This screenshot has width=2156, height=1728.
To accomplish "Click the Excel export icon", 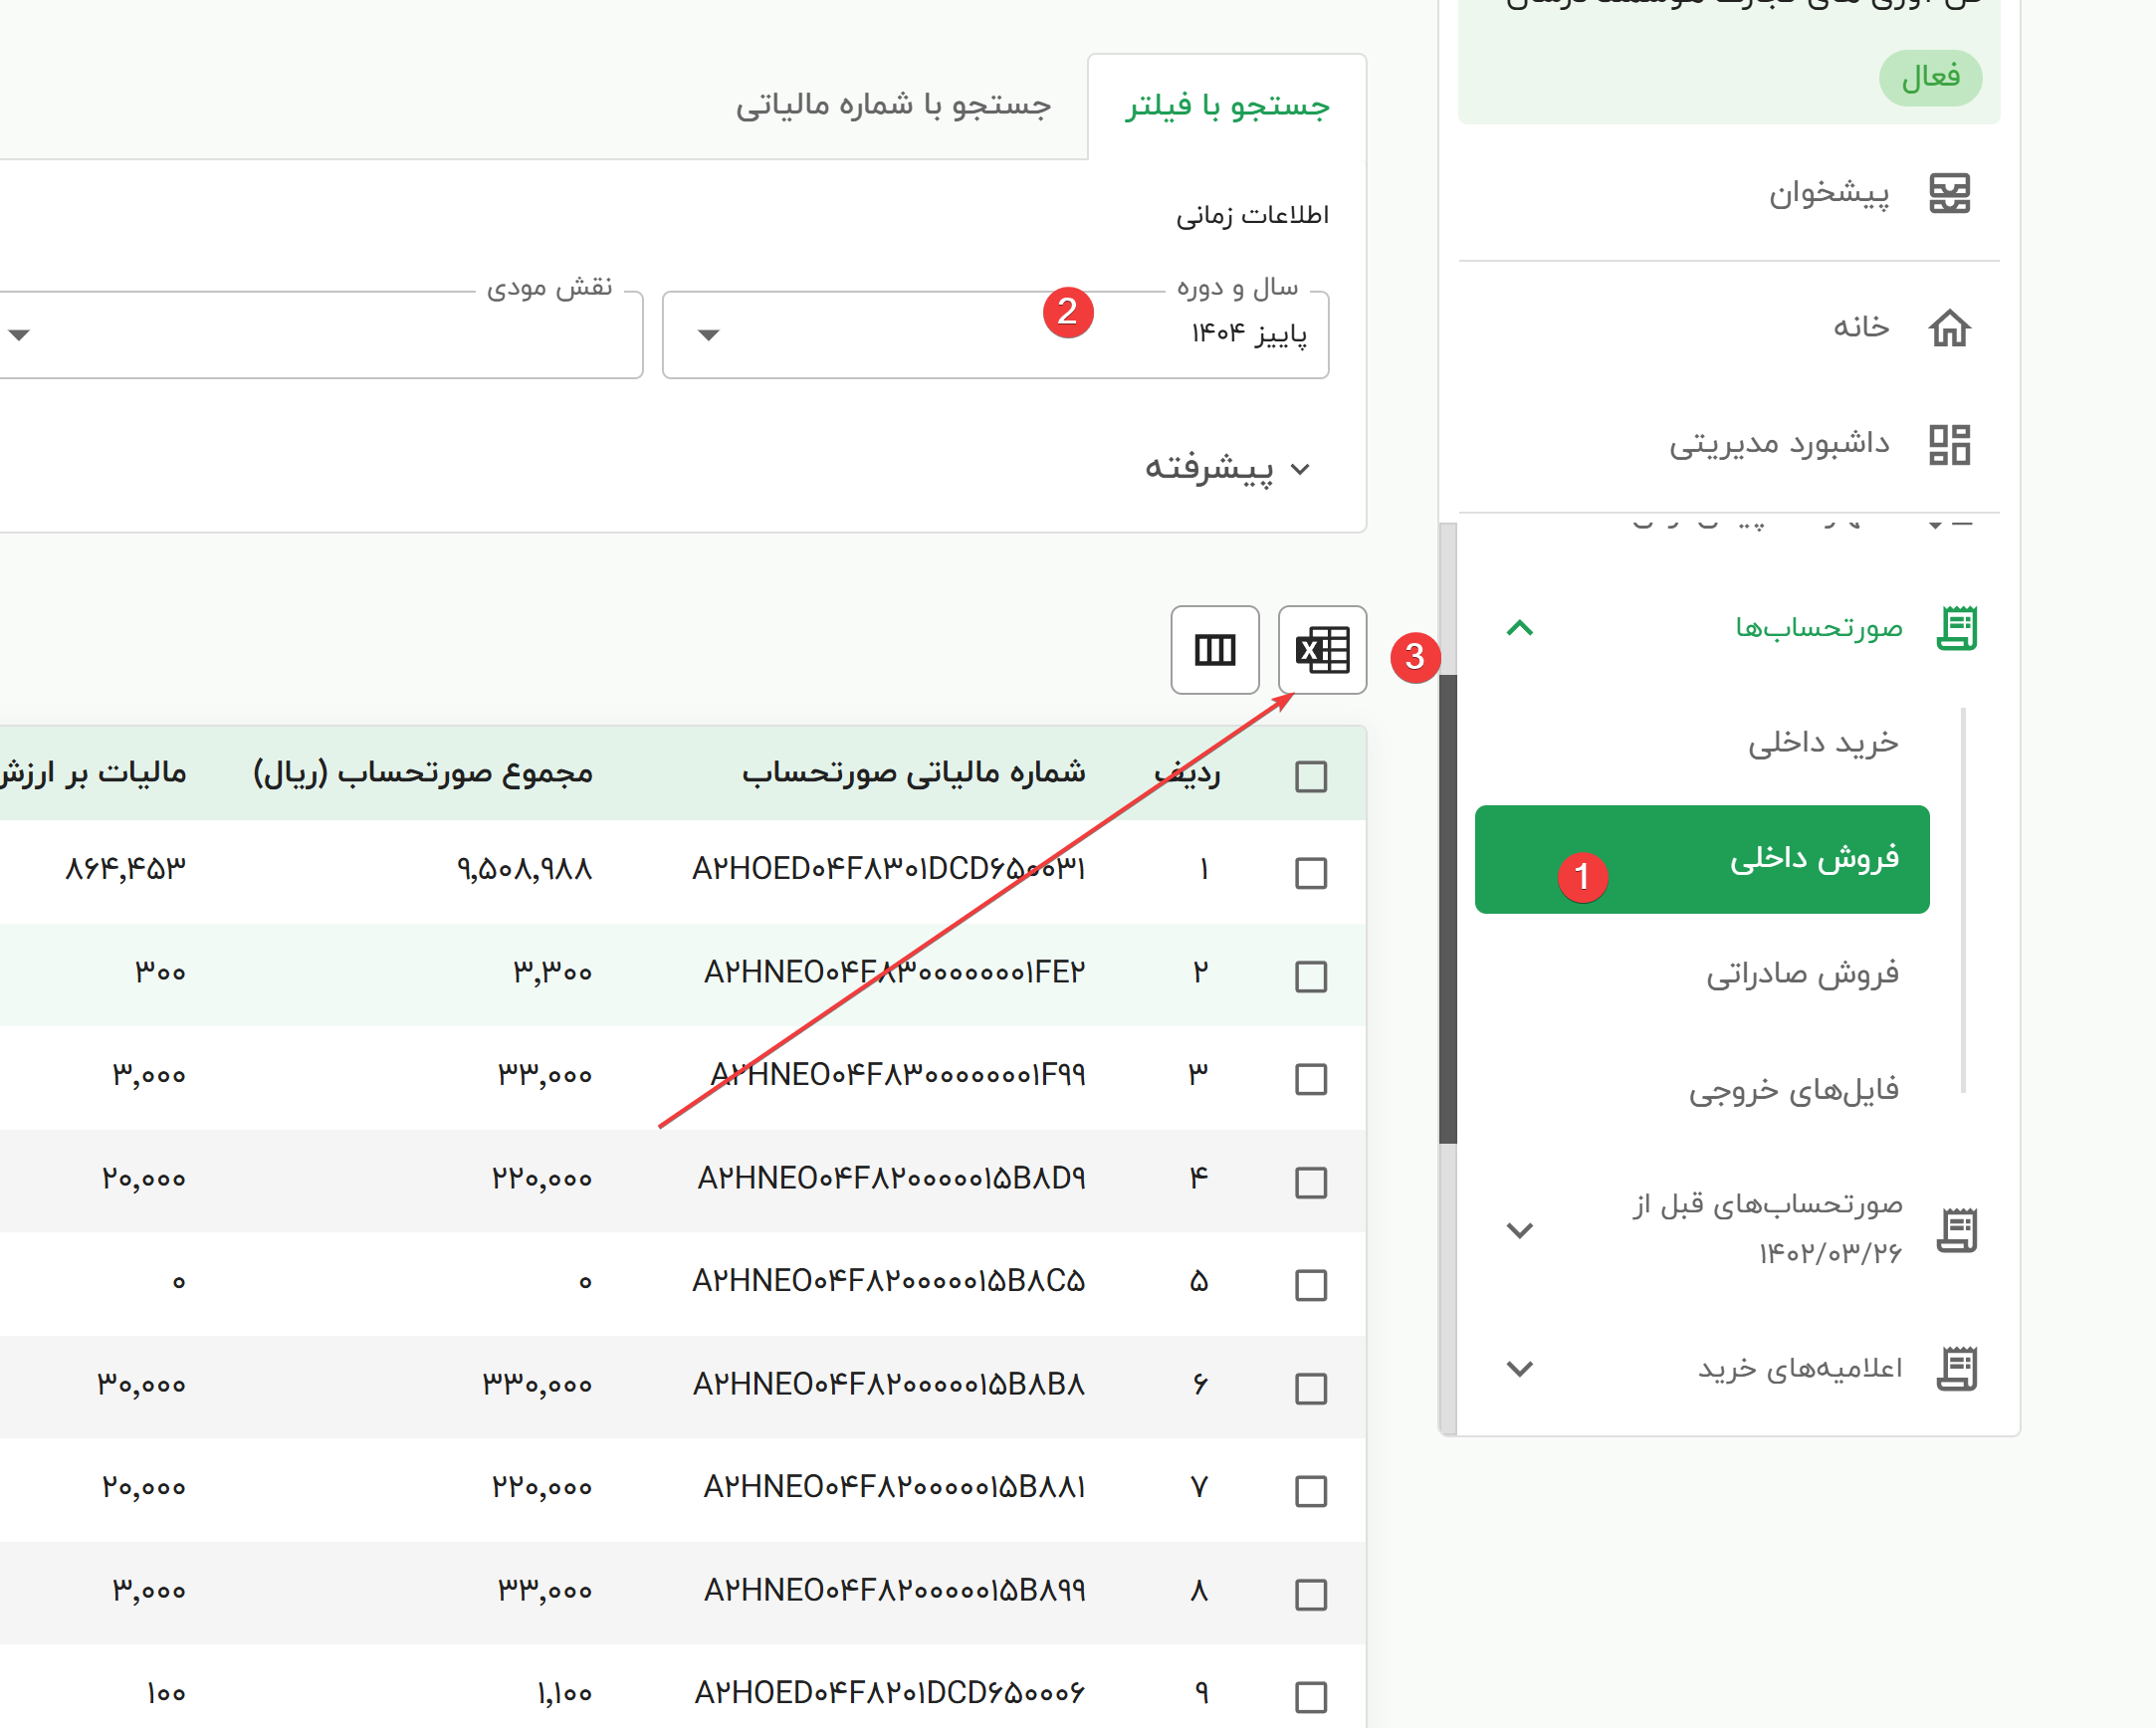I will pyautogui.click(x=1322, y=650).
